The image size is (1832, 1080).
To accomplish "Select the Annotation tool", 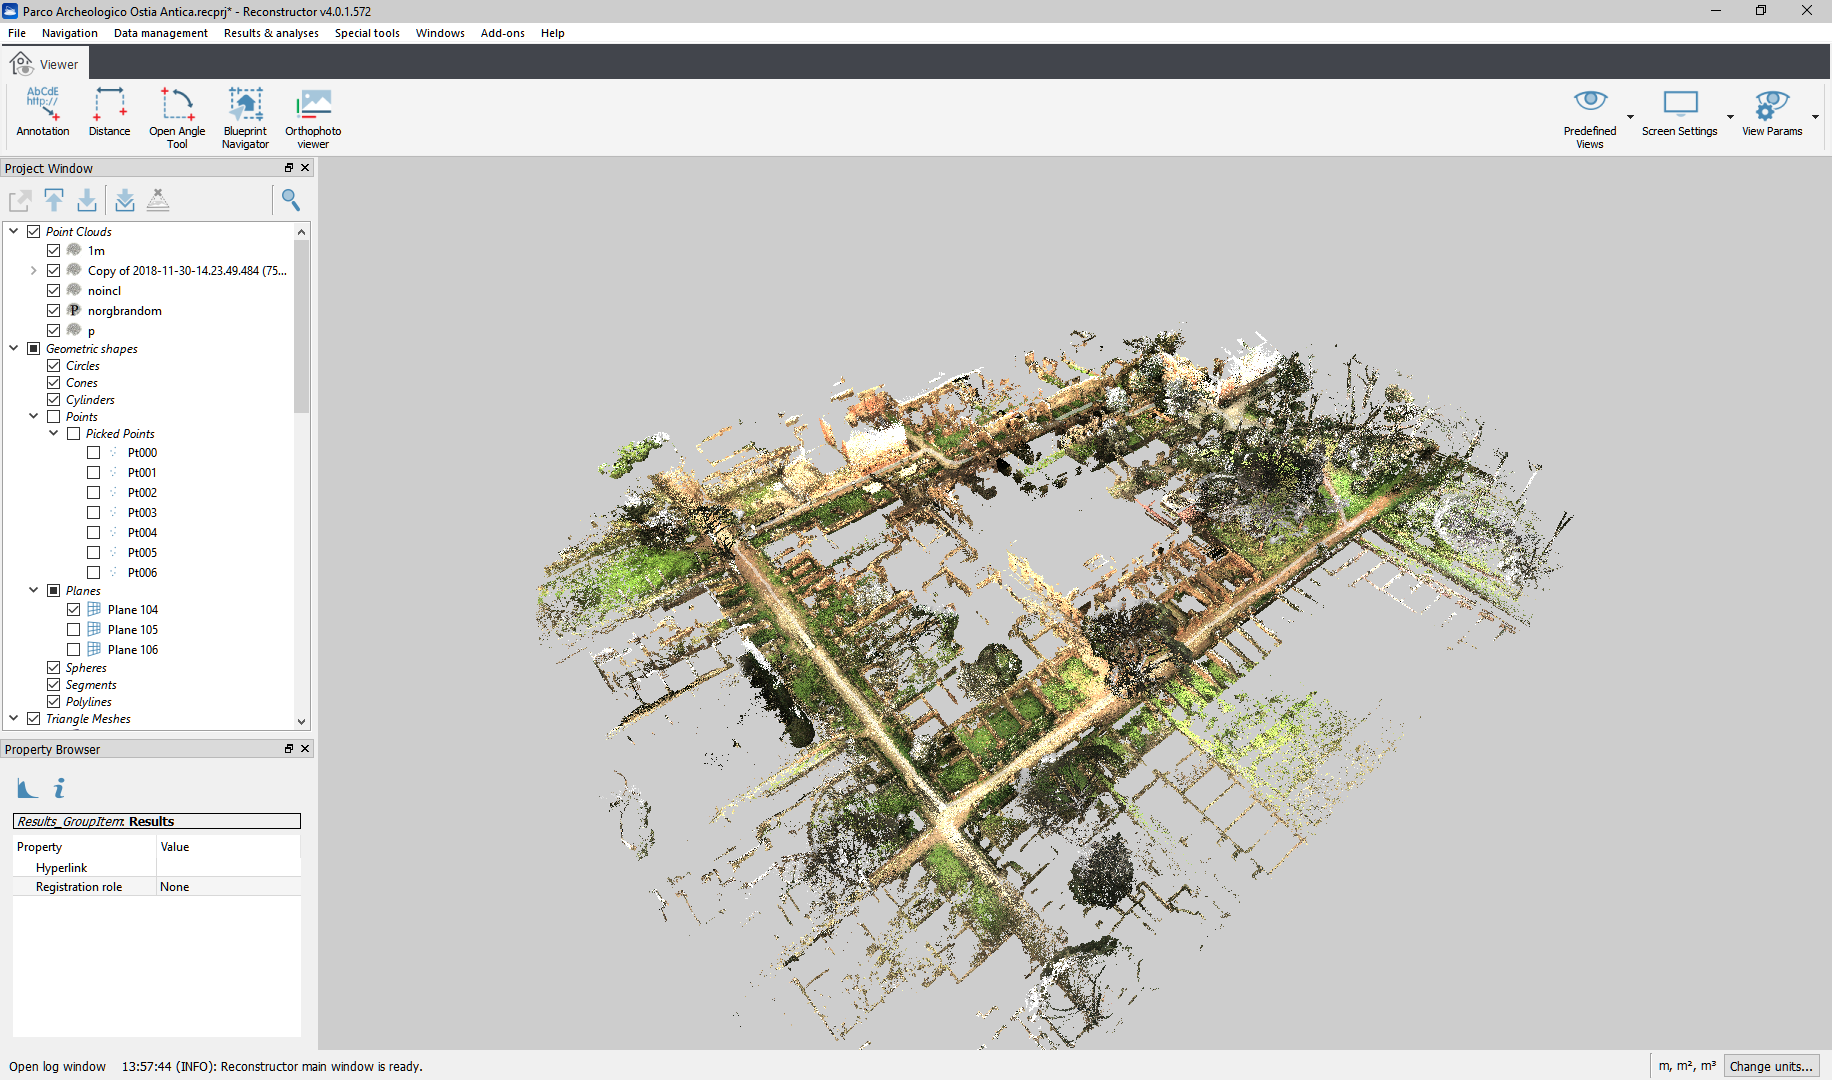I will [43, 111].
